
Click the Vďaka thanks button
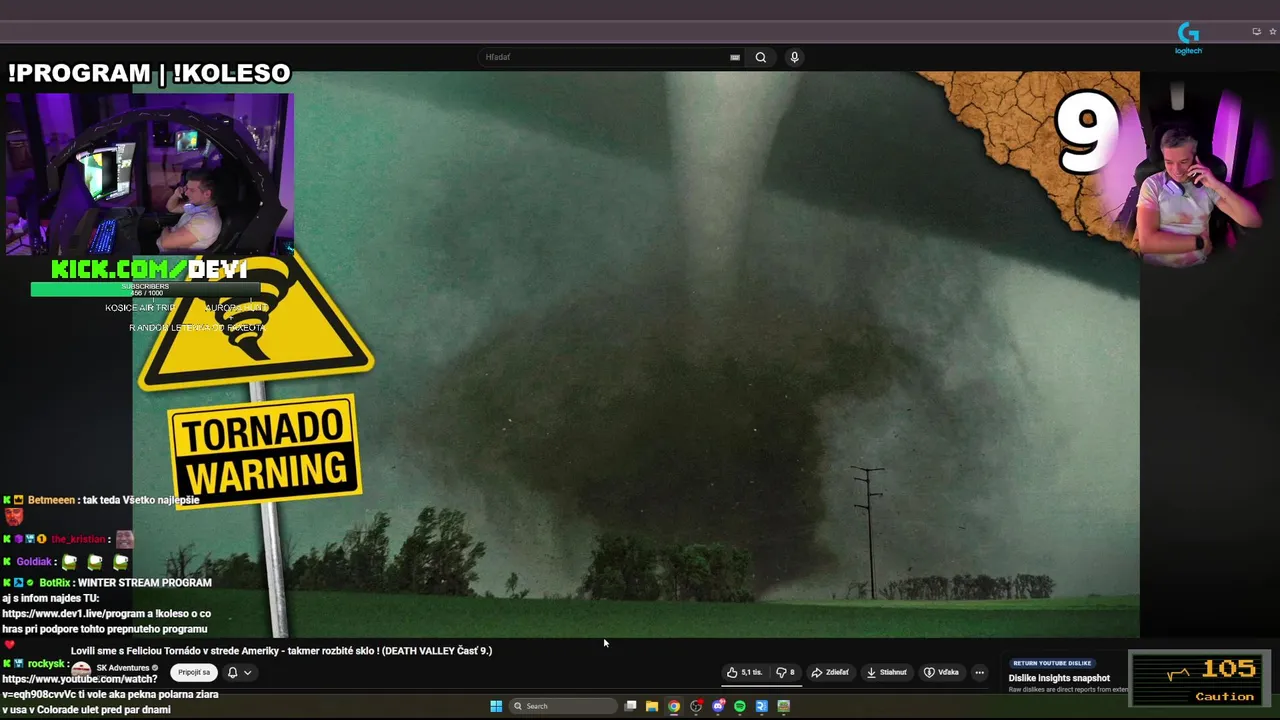pyautogui.click(x=941, y=672)
